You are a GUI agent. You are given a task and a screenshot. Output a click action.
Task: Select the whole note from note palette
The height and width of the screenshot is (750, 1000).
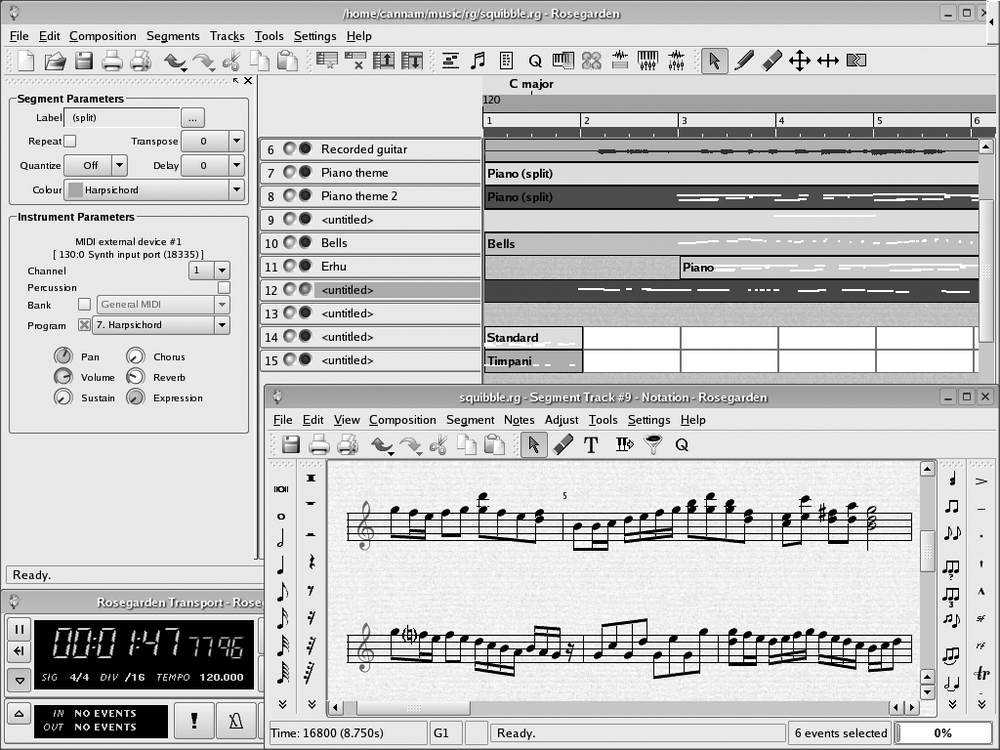tap(281, 516)
